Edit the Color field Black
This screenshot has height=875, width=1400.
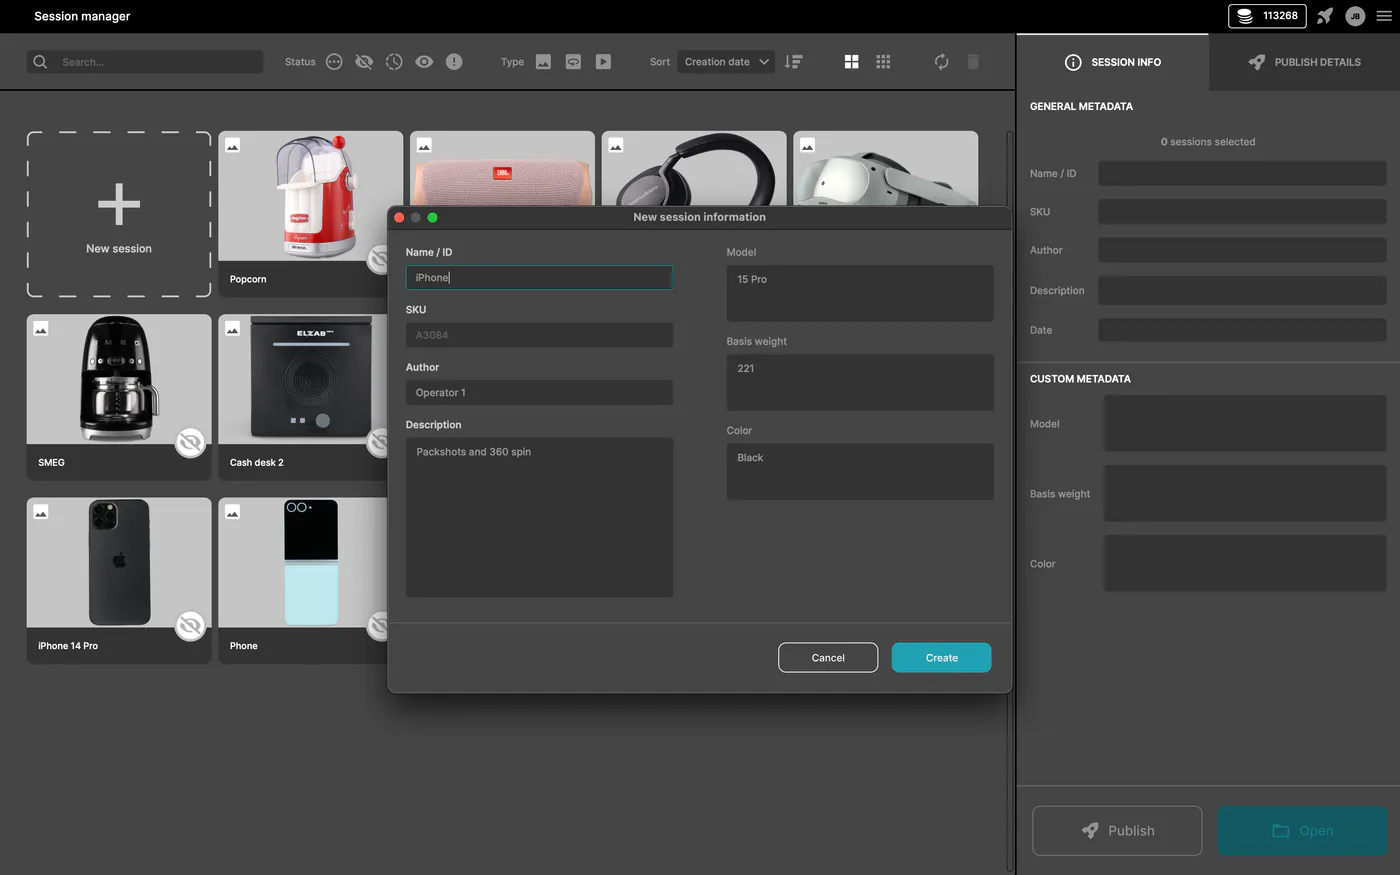pyautogui.click(x=860, y=471)
